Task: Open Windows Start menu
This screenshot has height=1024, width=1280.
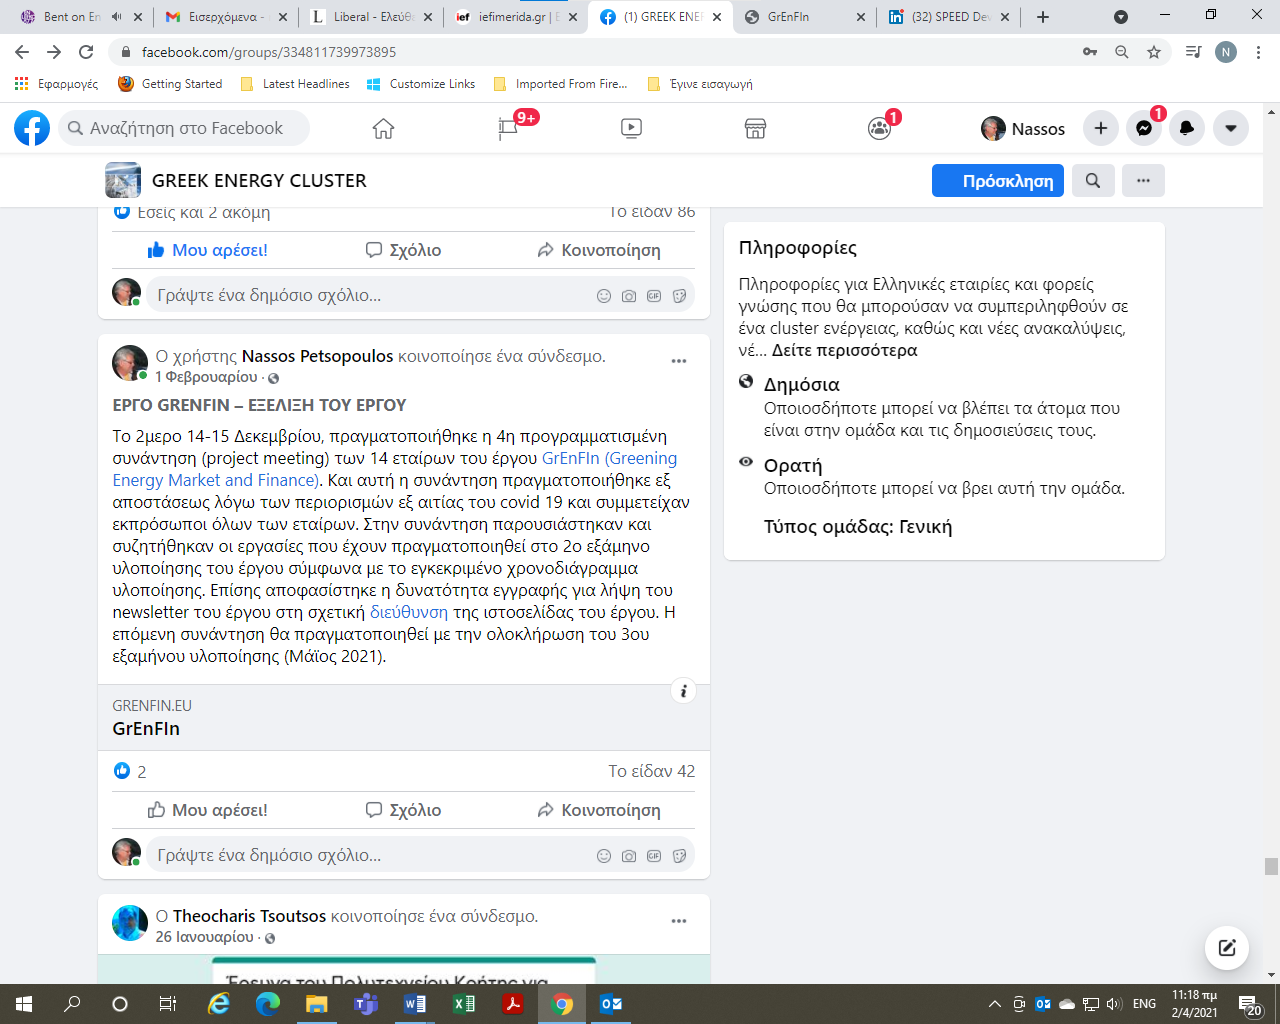Action: (23, 1004)
